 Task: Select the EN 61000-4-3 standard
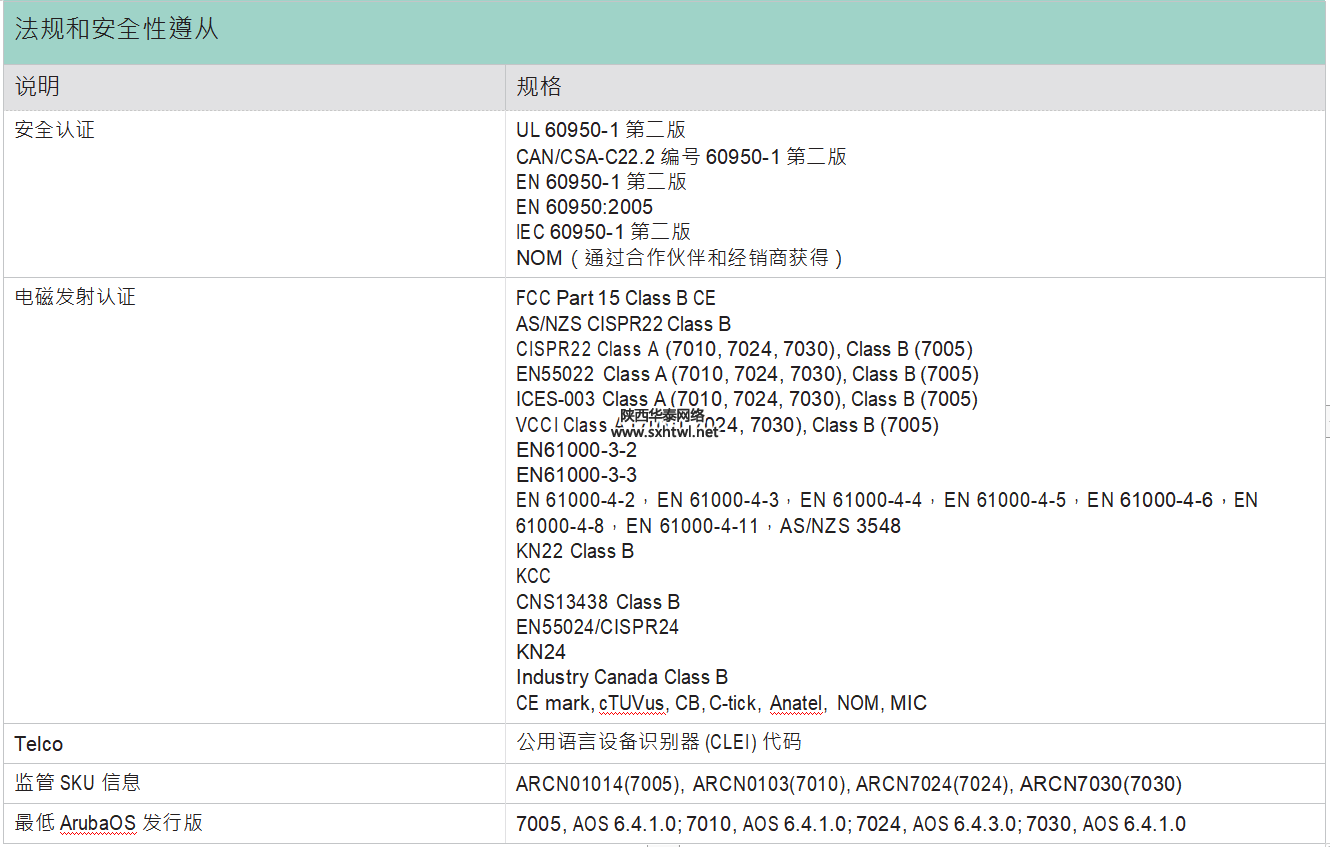tap(718, 500)
